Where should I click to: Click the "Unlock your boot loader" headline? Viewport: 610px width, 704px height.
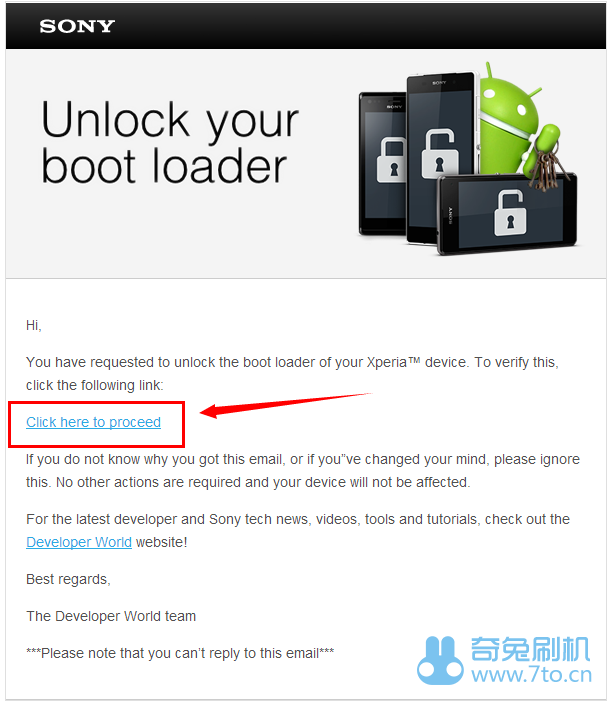coord(170,142)
